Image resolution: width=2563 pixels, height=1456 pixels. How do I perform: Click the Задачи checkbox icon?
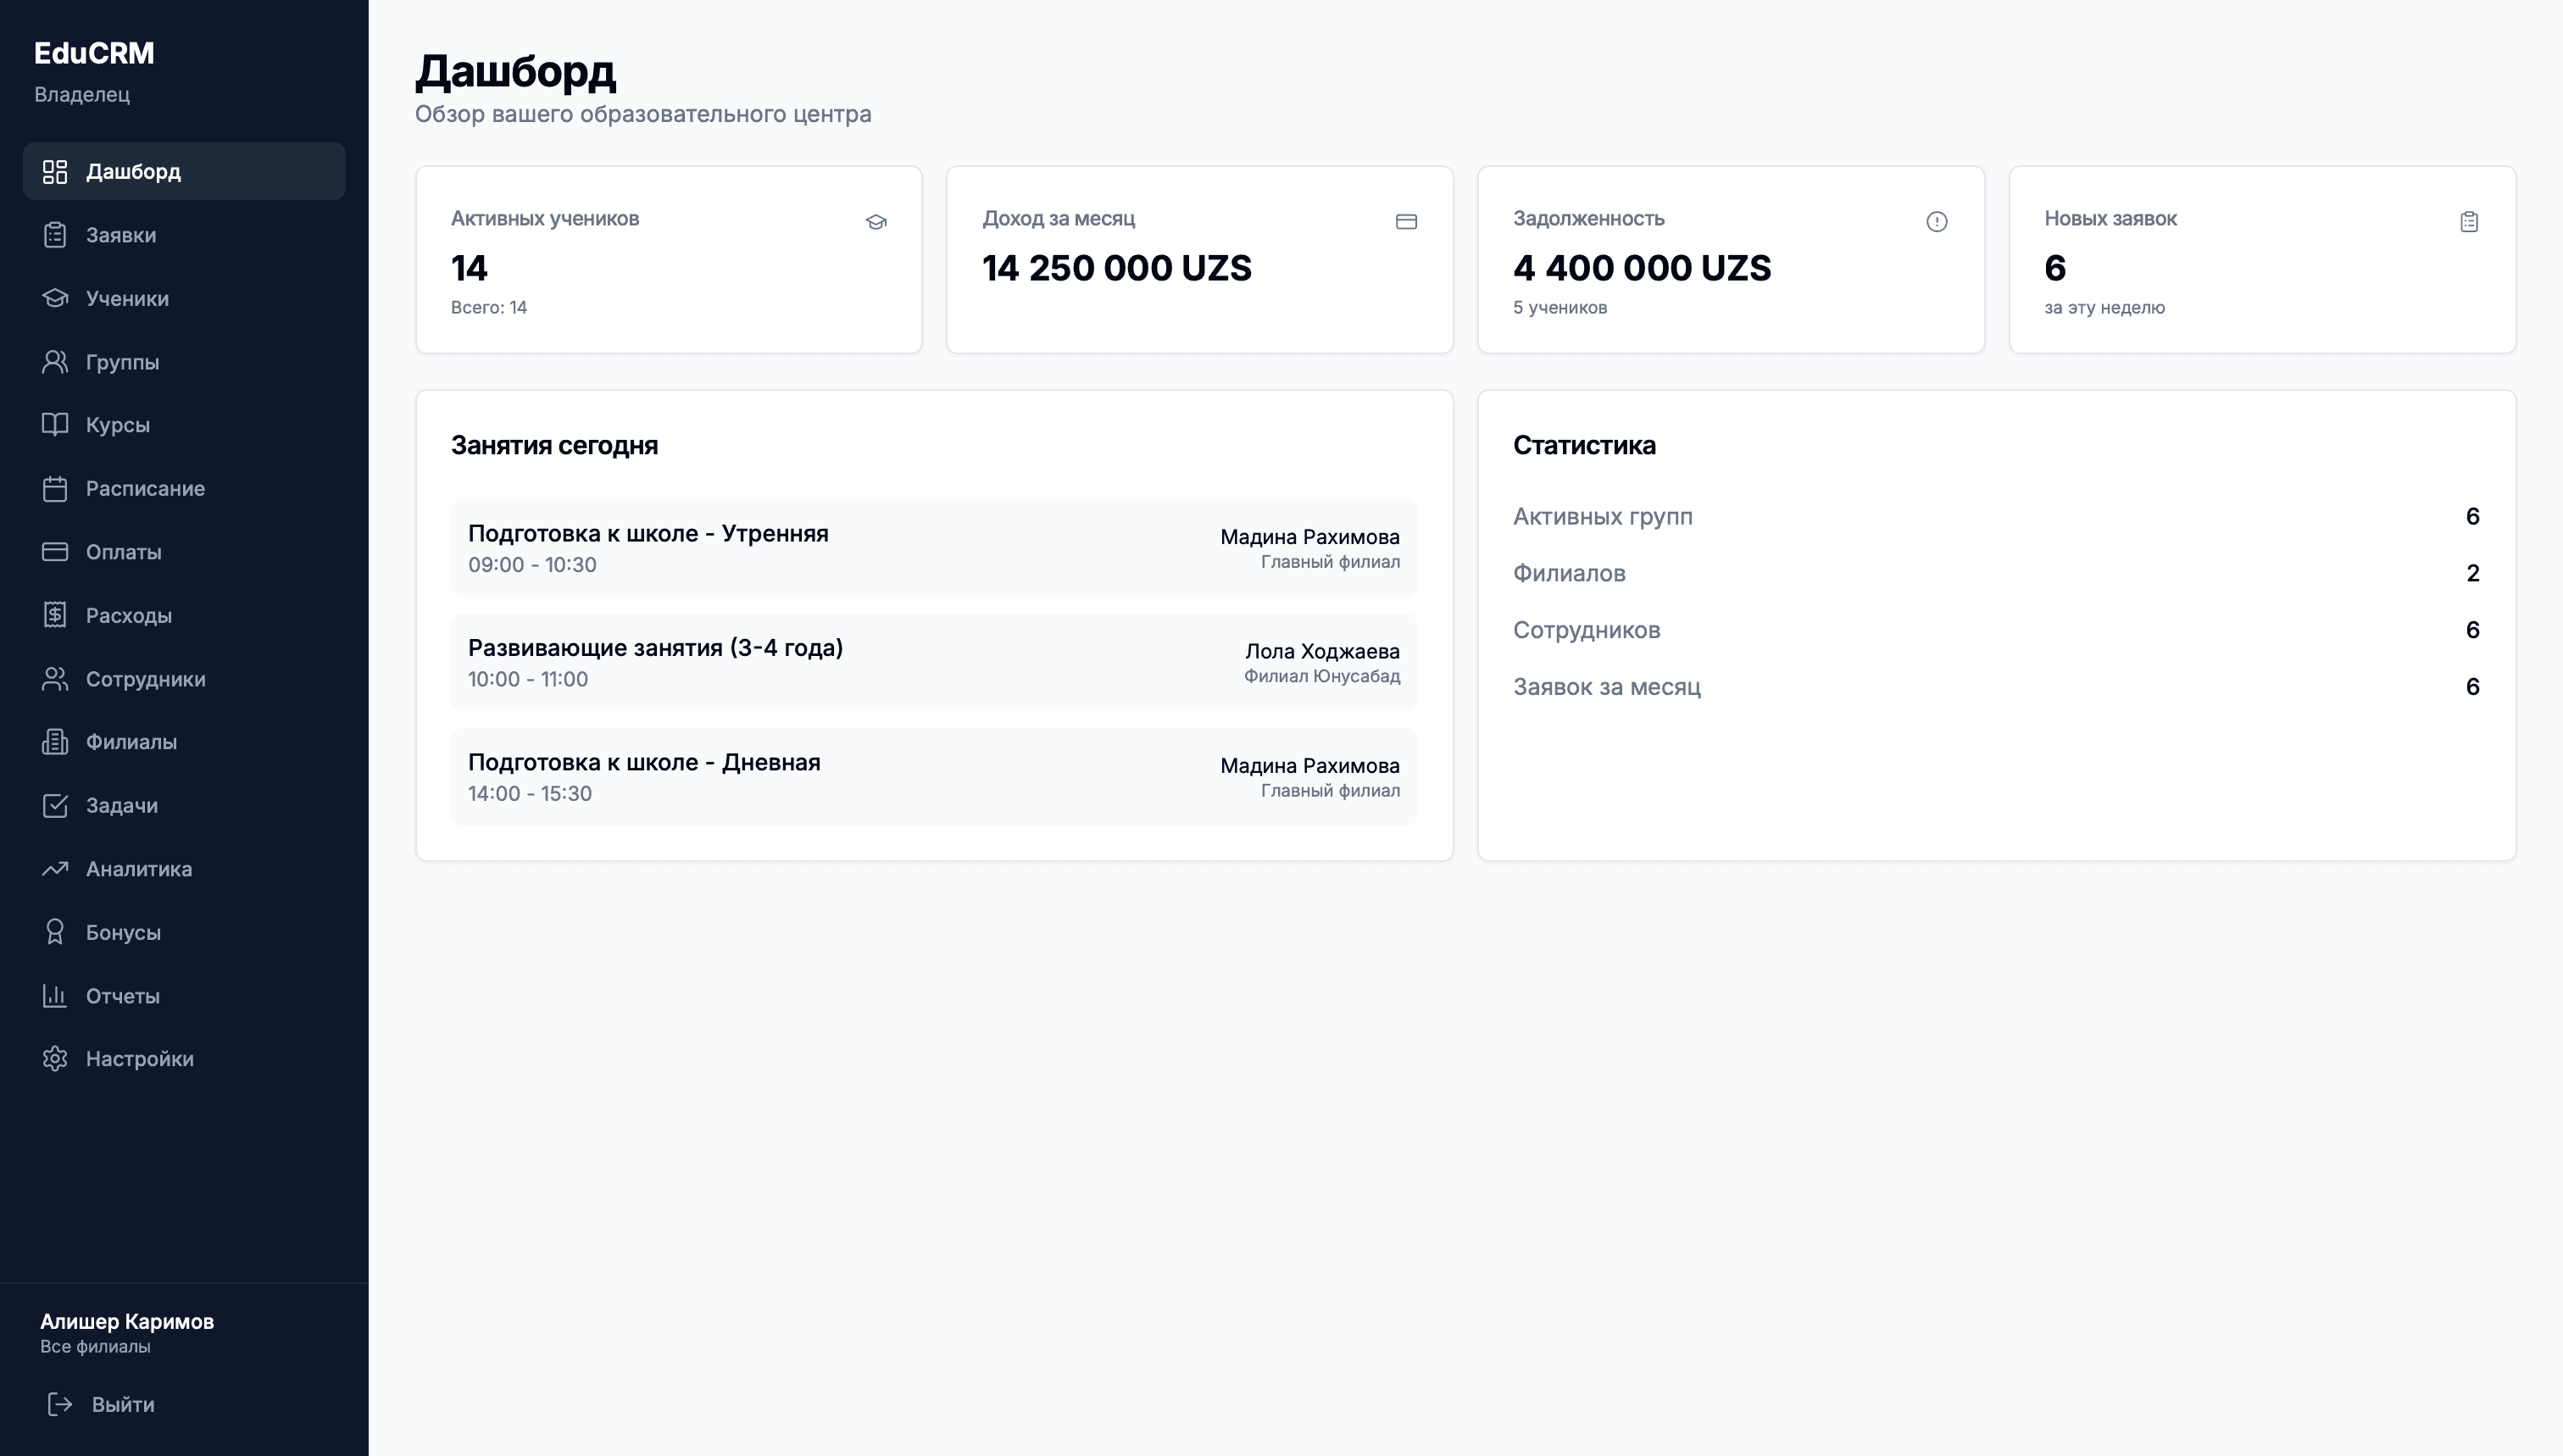point(55,806)
